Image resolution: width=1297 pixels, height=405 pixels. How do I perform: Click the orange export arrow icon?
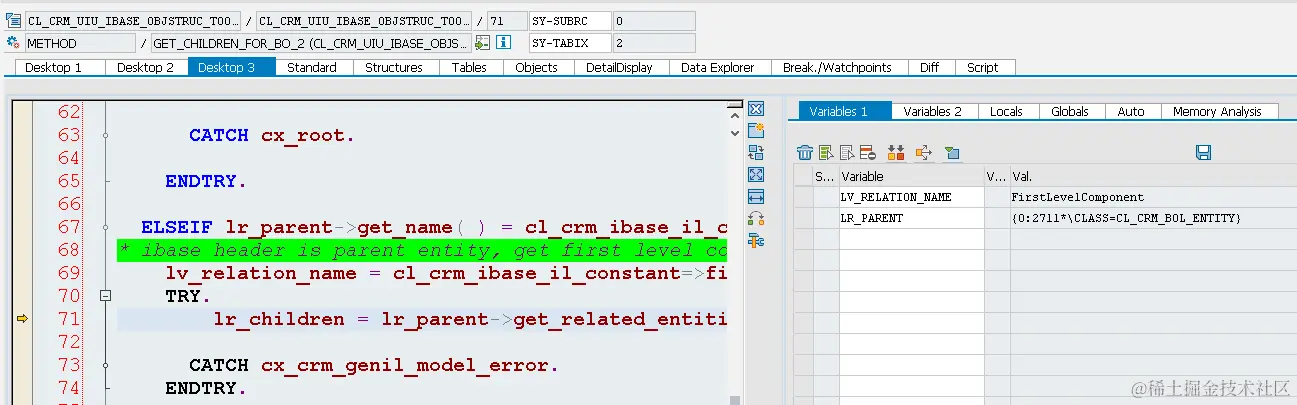(924, 153)
